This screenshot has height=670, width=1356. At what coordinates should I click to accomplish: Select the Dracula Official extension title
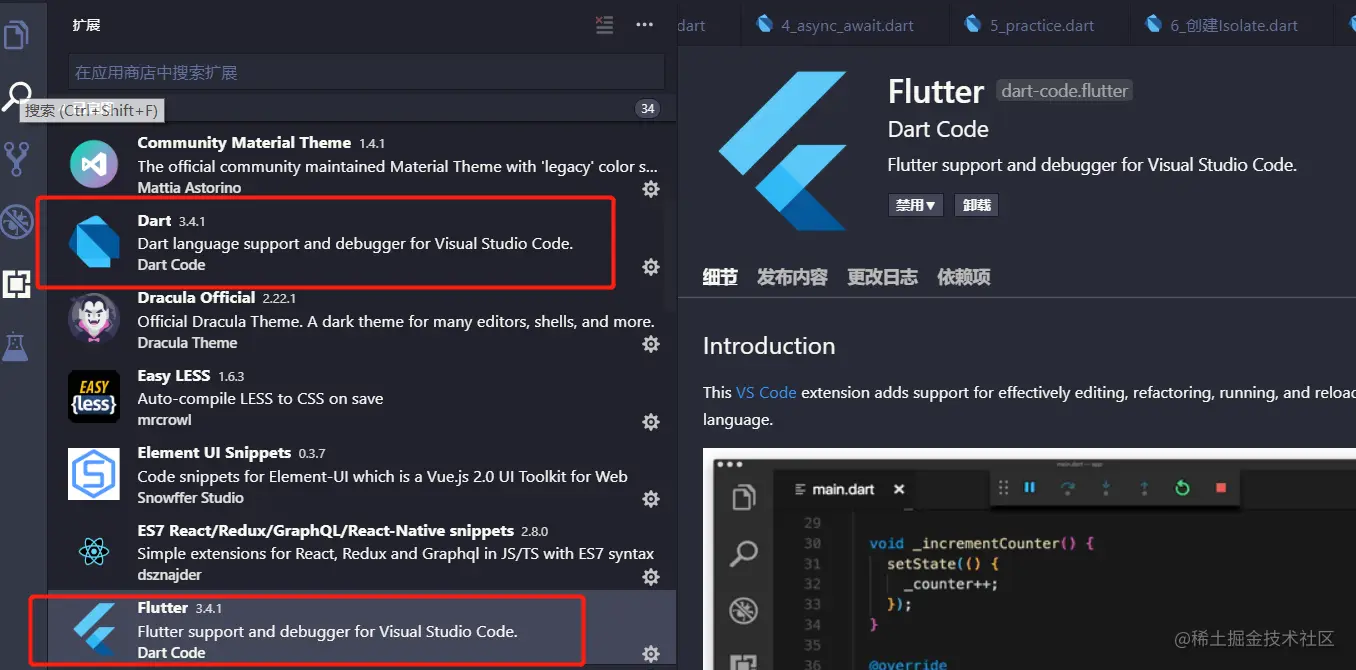click(x=196, y=298)
